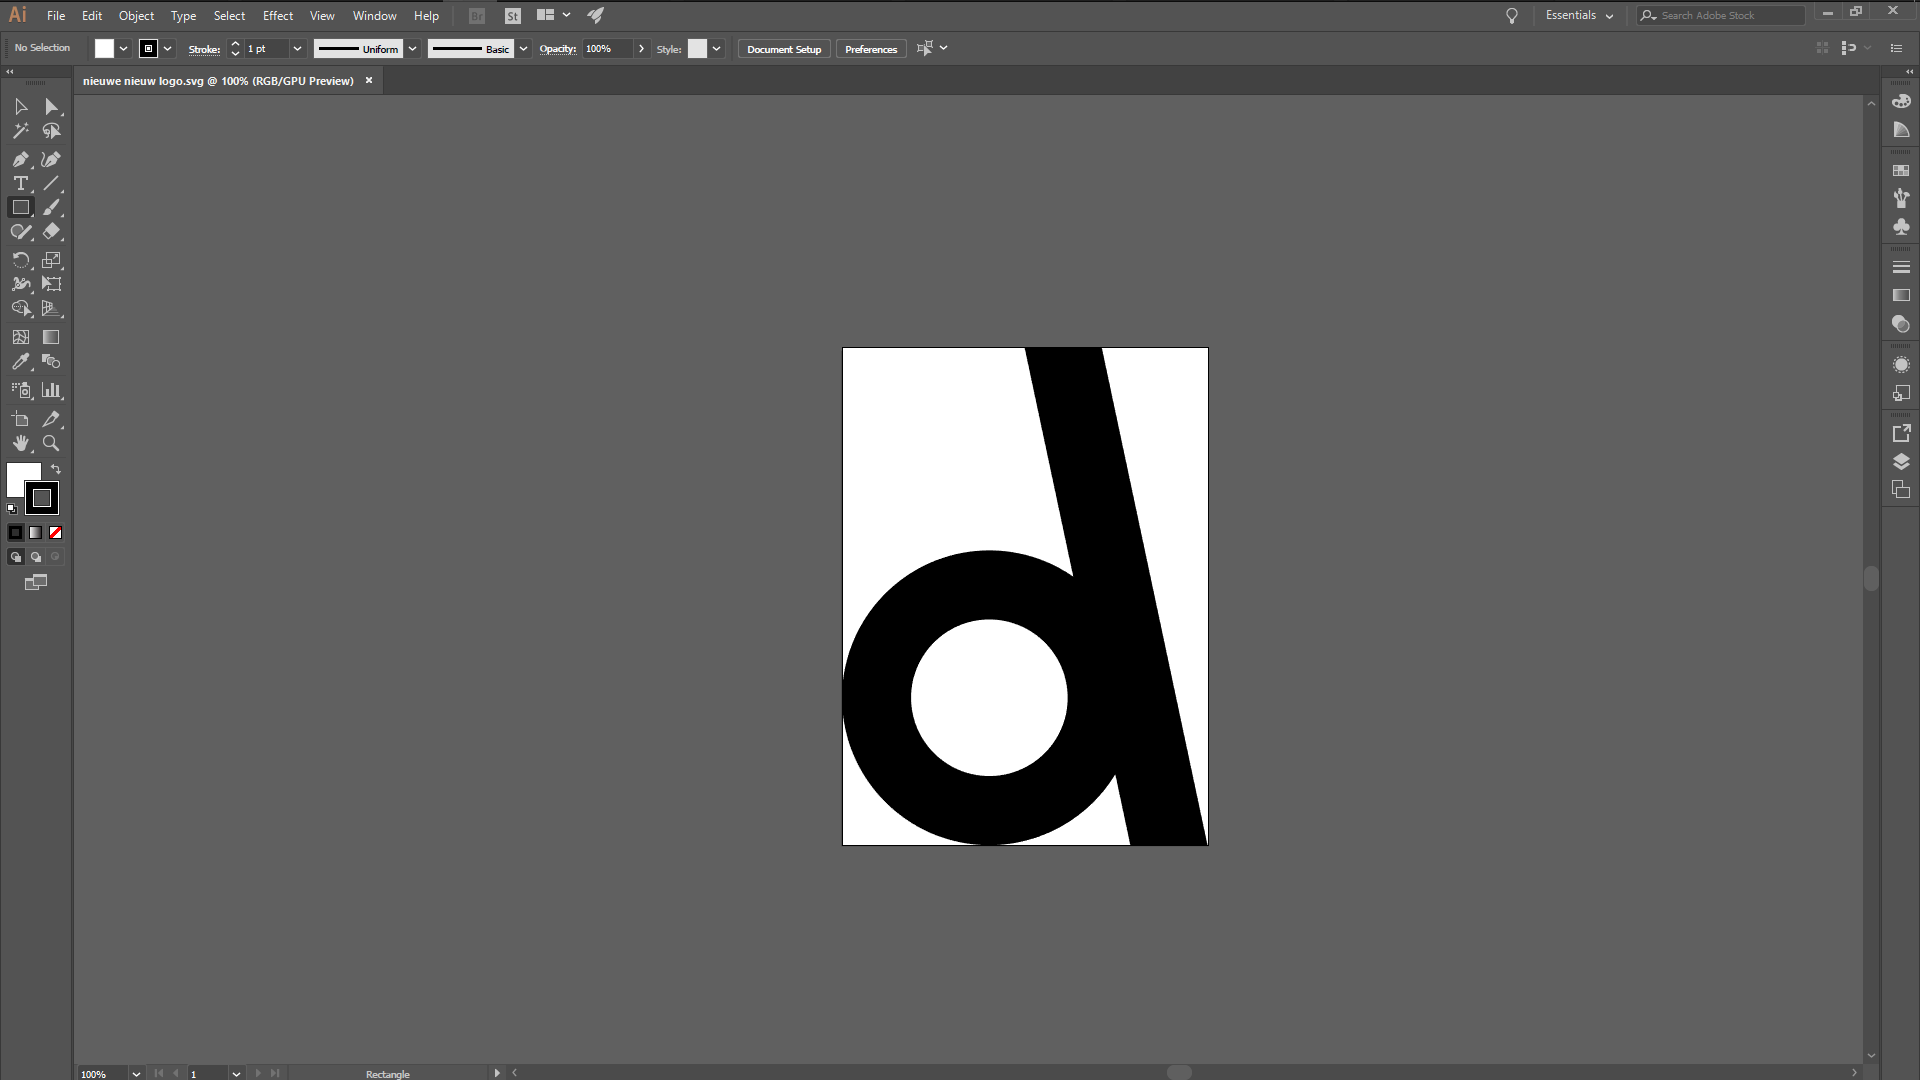Choose the Eyedropper tool

(20, 362)
